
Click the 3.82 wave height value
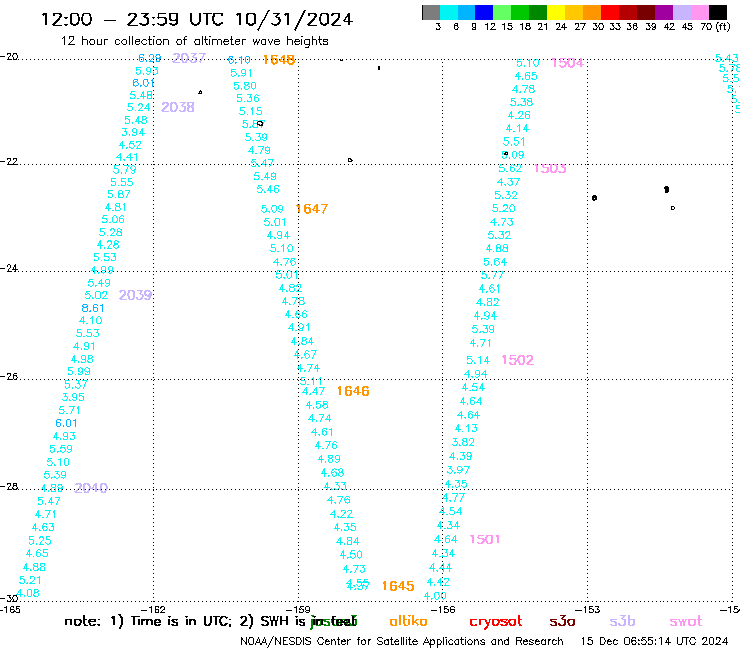pos(463,442)
